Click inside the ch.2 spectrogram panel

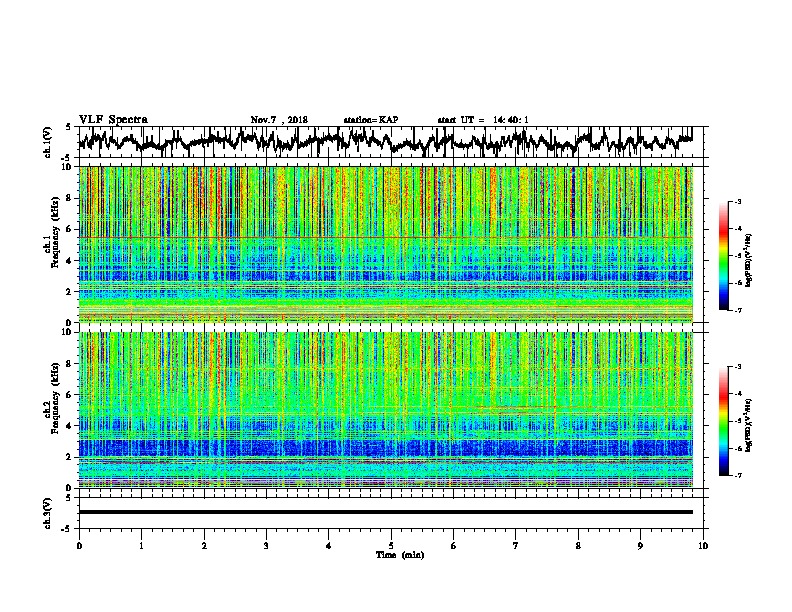coord(386,410)
